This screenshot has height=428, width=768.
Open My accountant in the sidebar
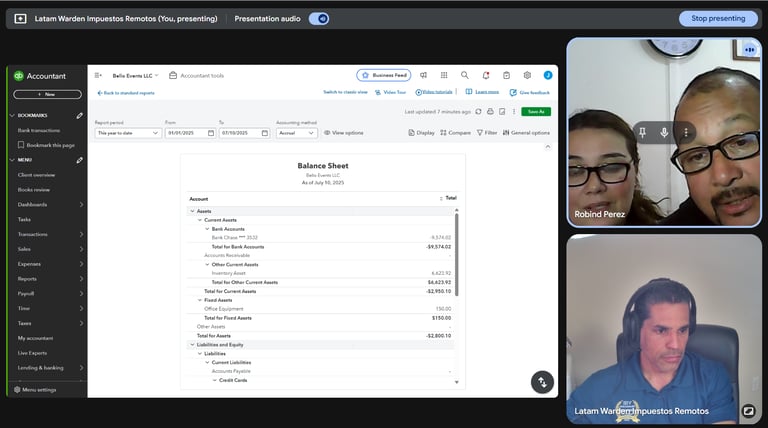coord(35,338)
